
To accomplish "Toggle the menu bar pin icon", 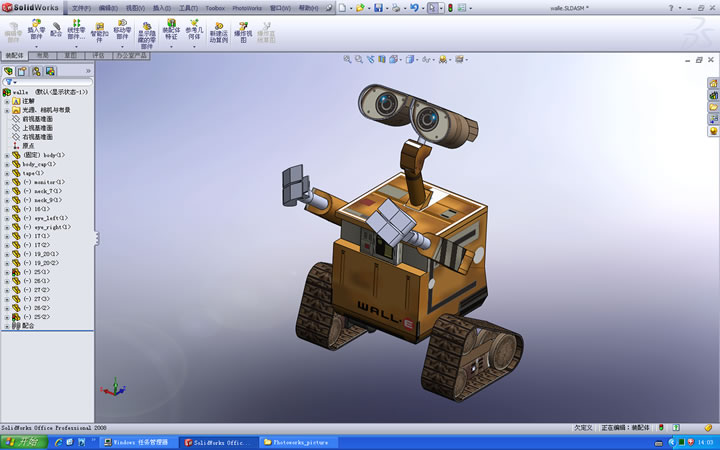I will coord(329,8).
